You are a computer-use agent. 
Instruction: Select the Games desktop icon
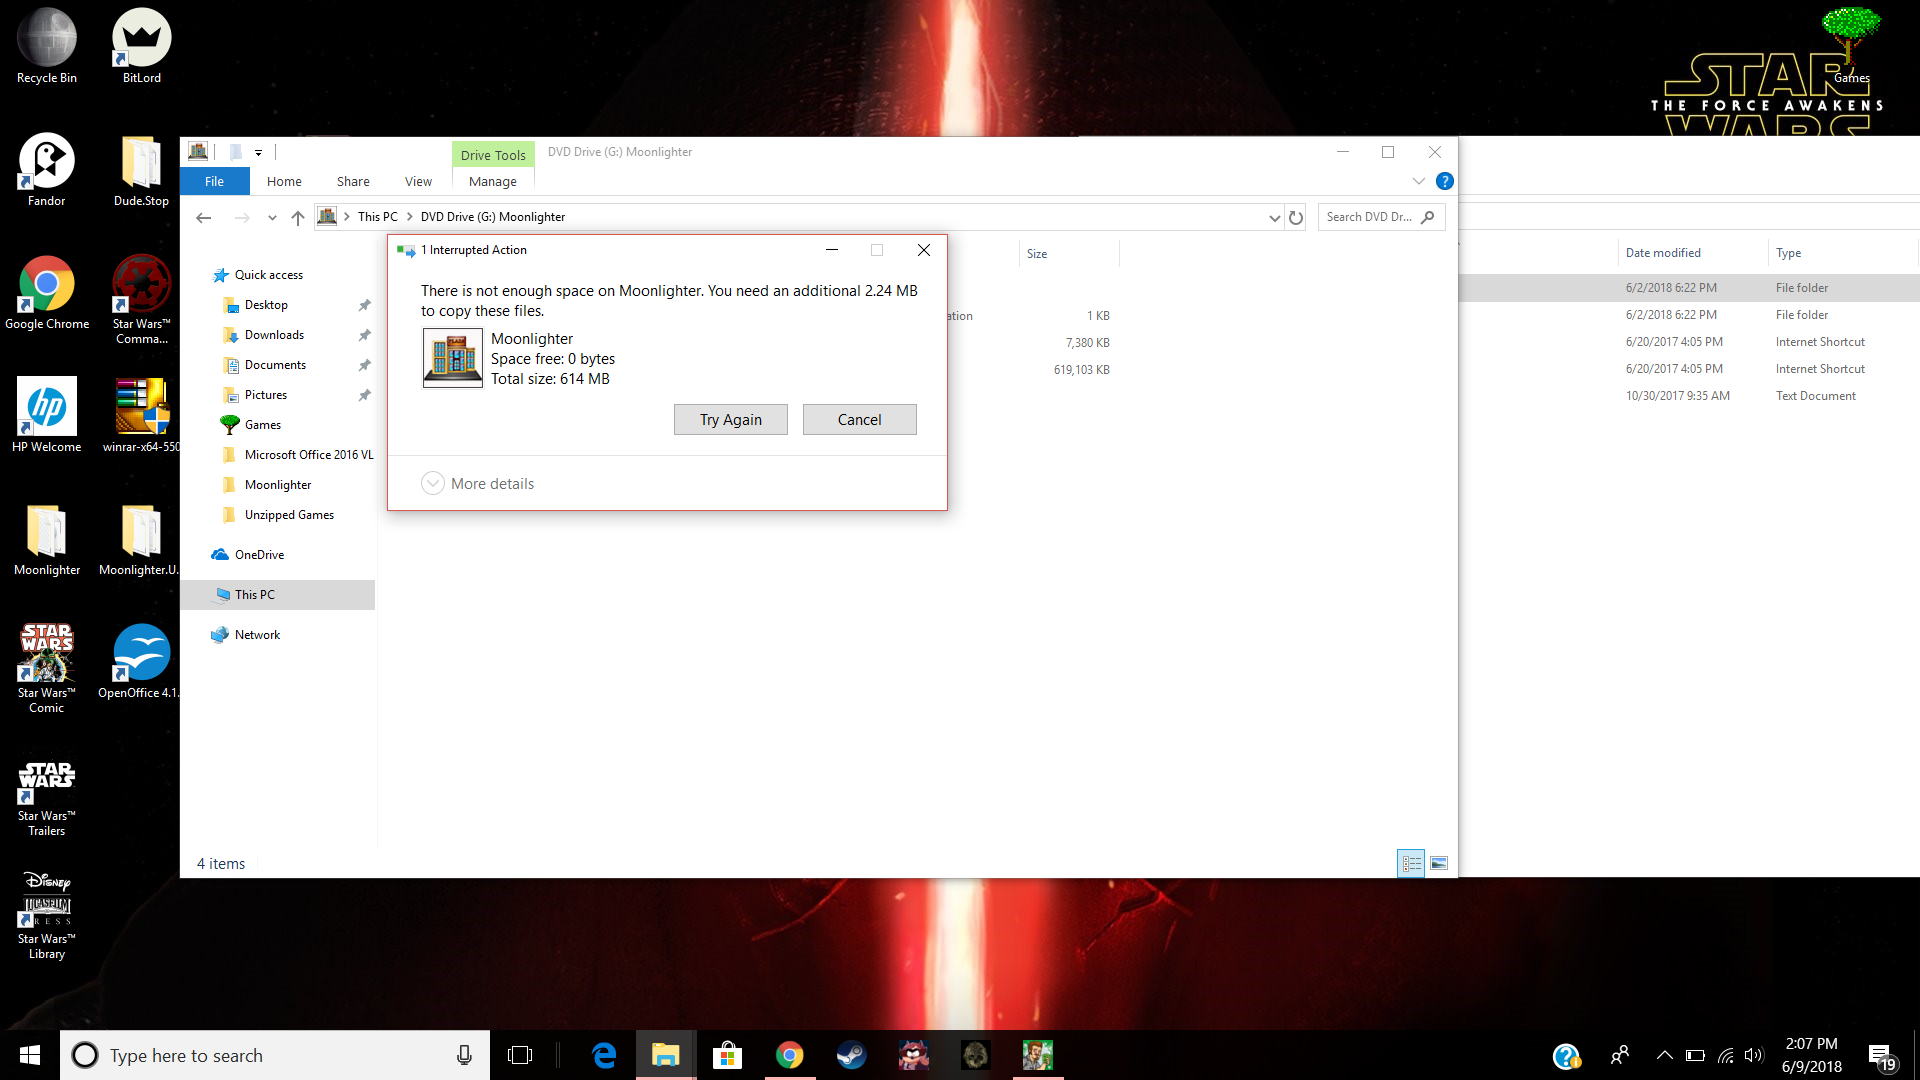tap(1851, 46)
